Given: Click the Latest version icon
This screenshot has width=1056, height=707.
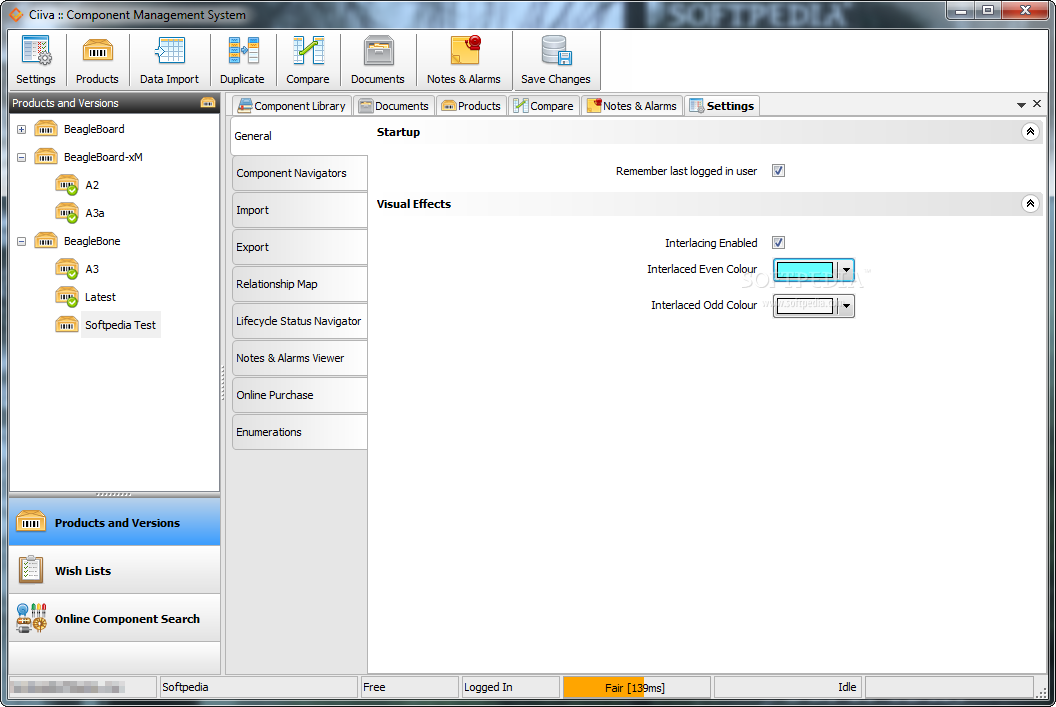Looking at the screenshot, I should [67, 297].
